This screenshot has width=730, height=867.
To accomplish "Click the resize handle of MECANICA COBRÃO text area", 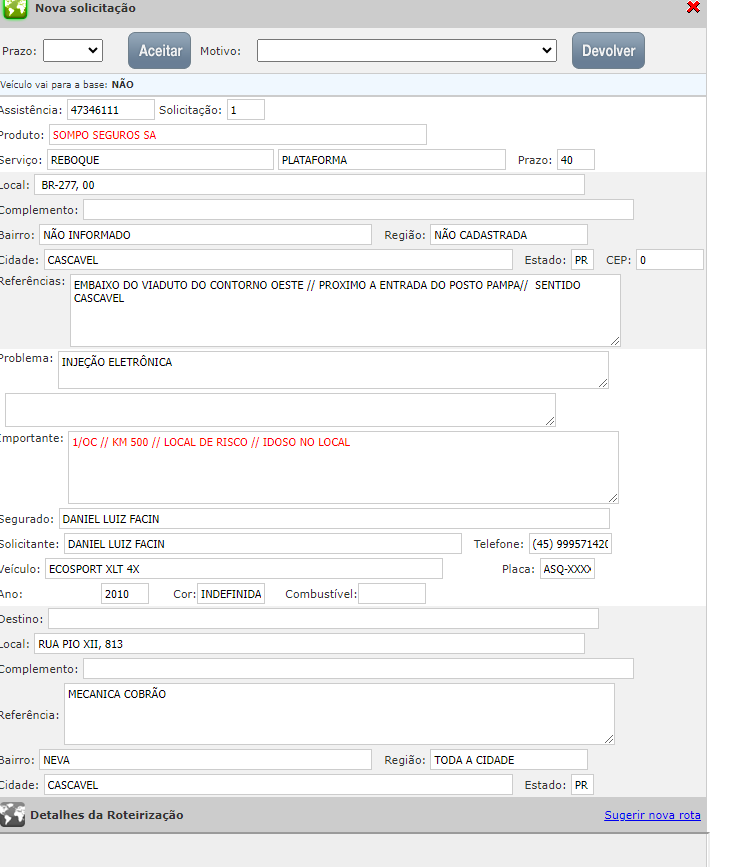I will point(609,739).
